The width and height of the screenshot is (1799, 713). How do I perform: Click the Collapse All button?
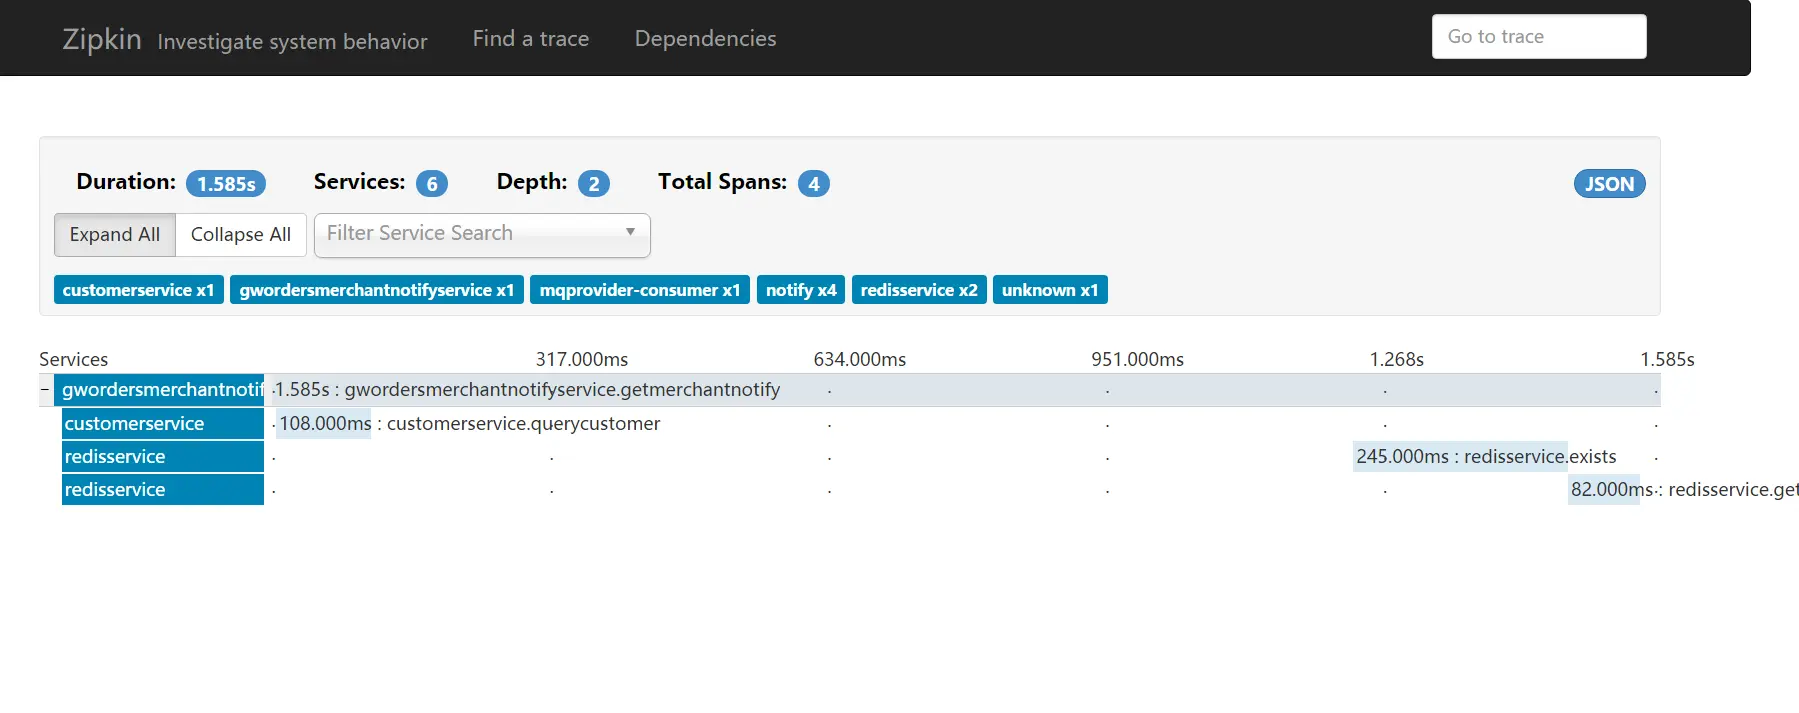pyautogui.click(x=241, y=235)
